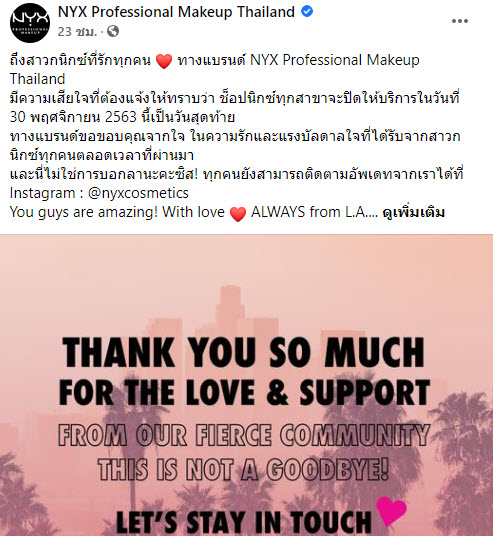
Task: Click the Thai greeting ถึงสาวกนิกซ์ที่รักทุกคน
Action: click(x=80, y=61)
